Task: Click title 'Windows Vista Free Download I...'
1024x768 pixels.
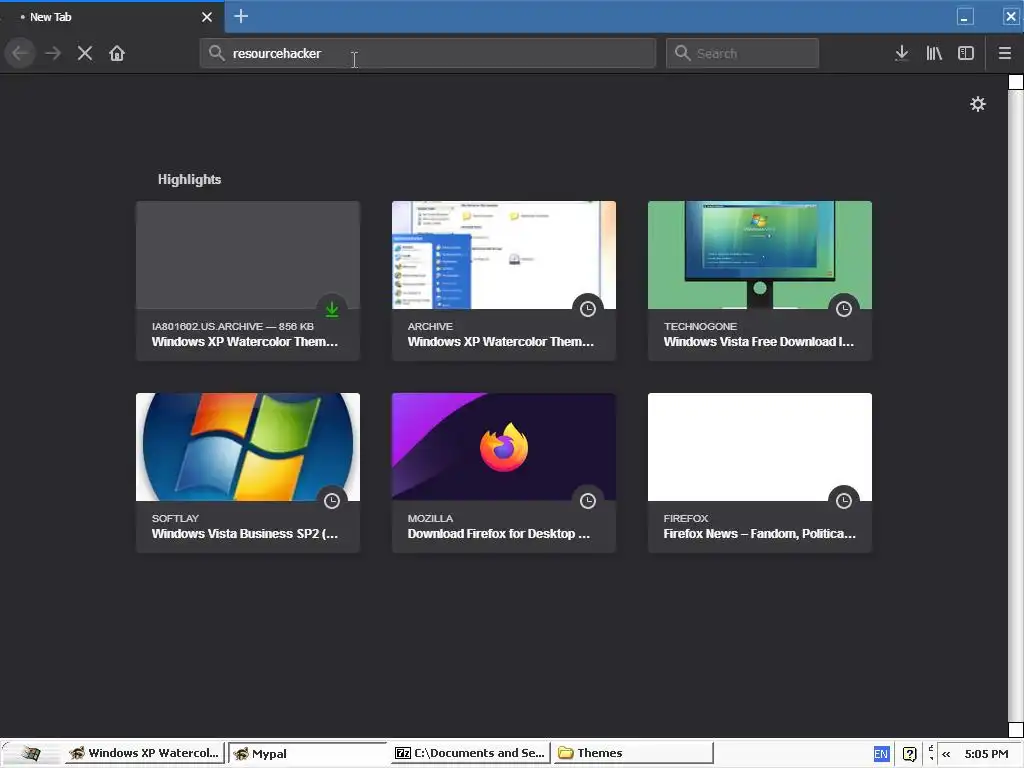Action: tap(758, 342)
